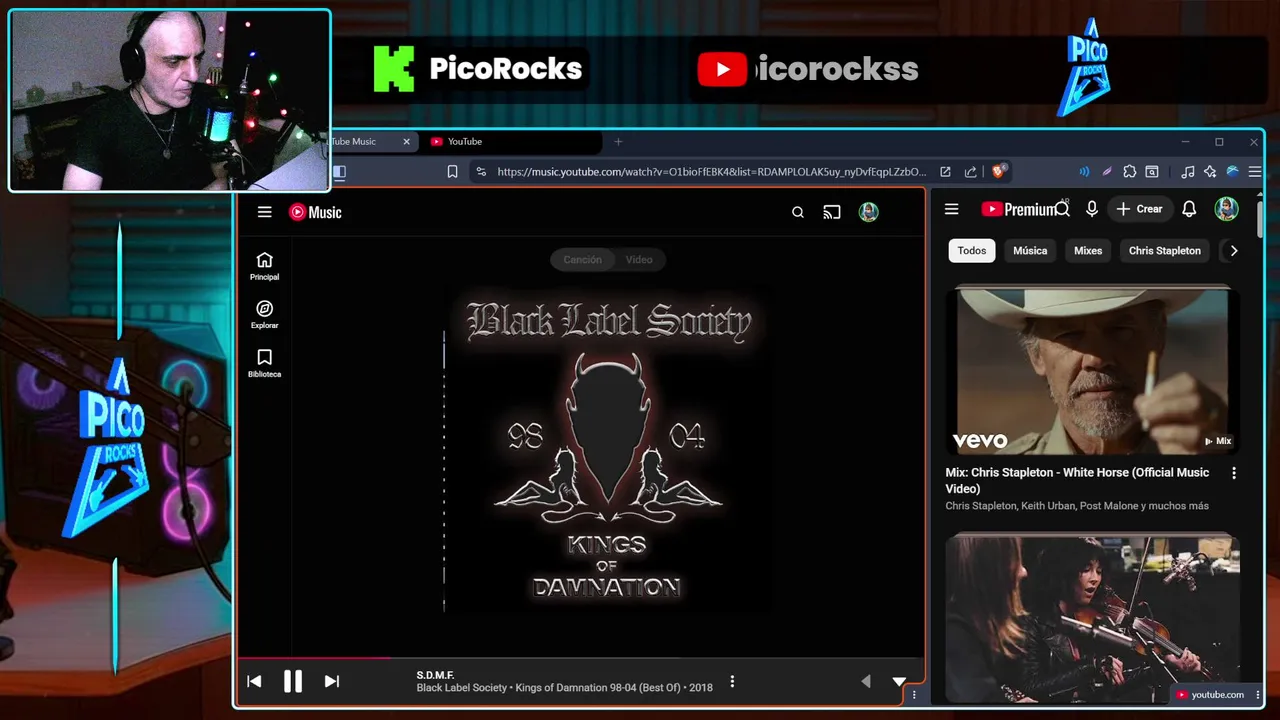Open link in app icon in address bar
This screenshot has height=720, width=1280.
[x=945, y=172]
